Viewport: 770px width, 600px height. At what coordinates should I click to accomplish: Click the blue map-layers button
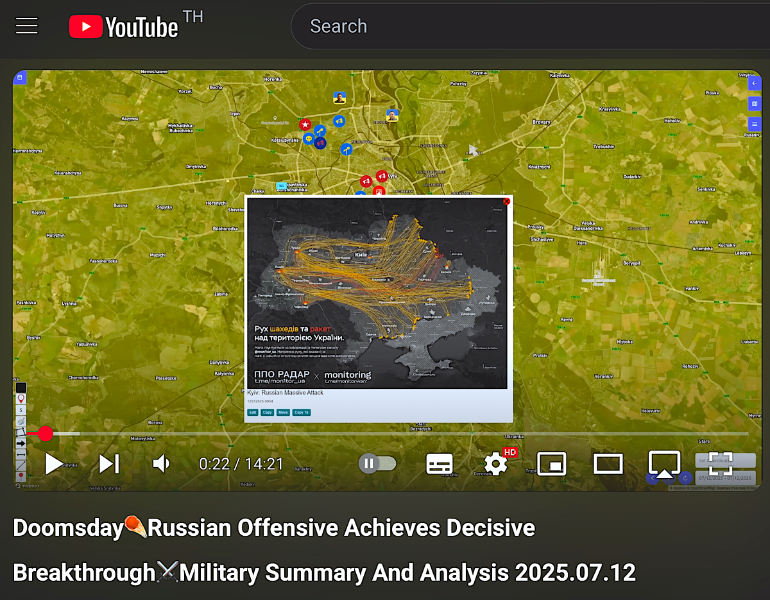754,104
